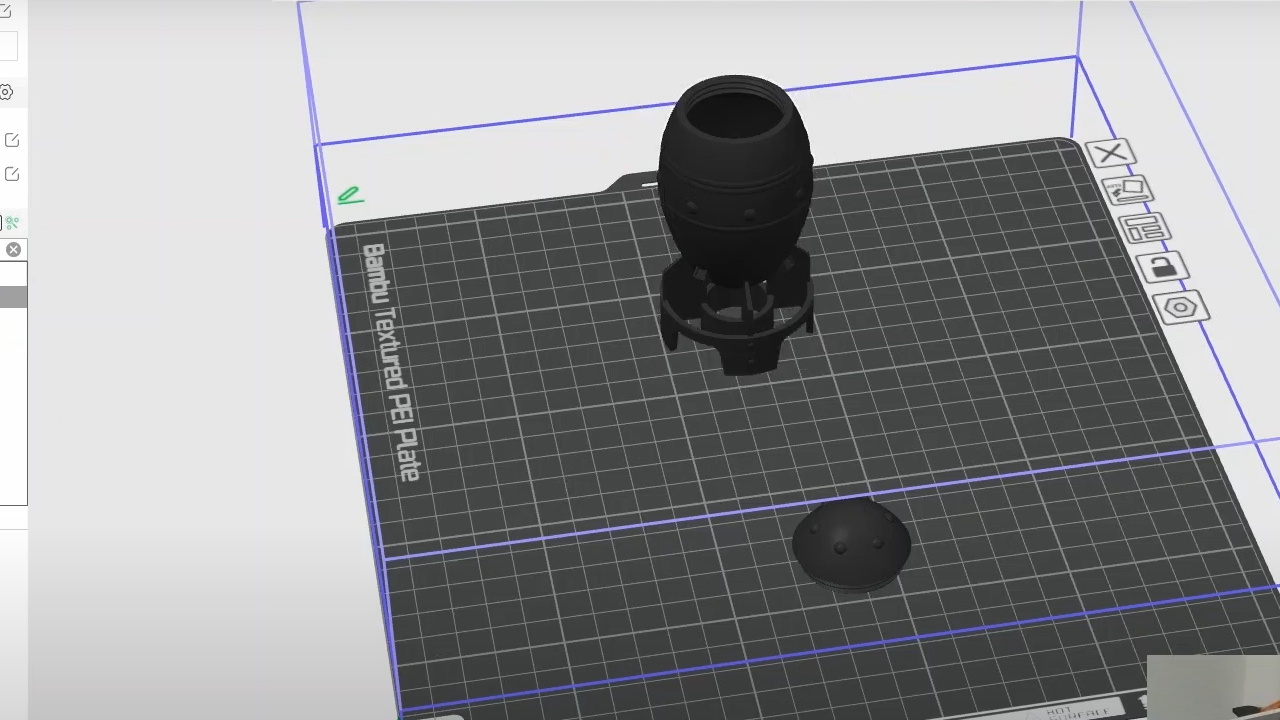Open the plate settings hexagon icon

pyautogui.click(x=1181, y=307)
